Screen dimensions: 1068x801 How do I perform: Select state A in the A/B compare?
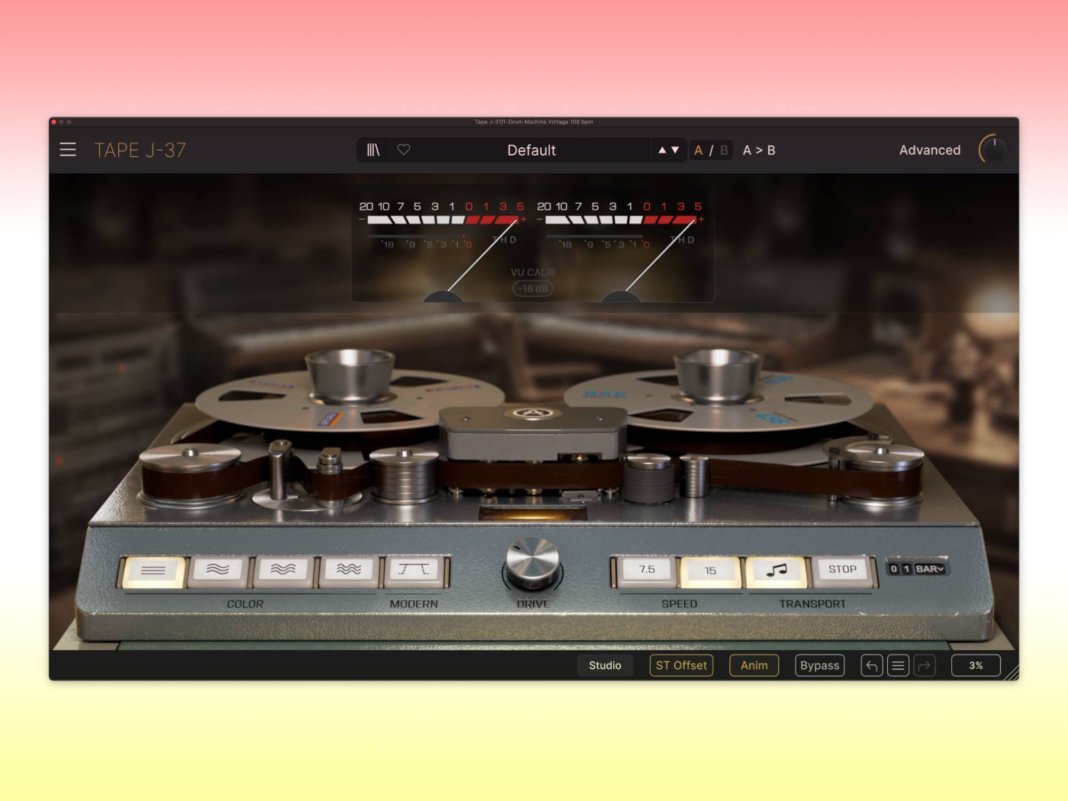[698, 150]
